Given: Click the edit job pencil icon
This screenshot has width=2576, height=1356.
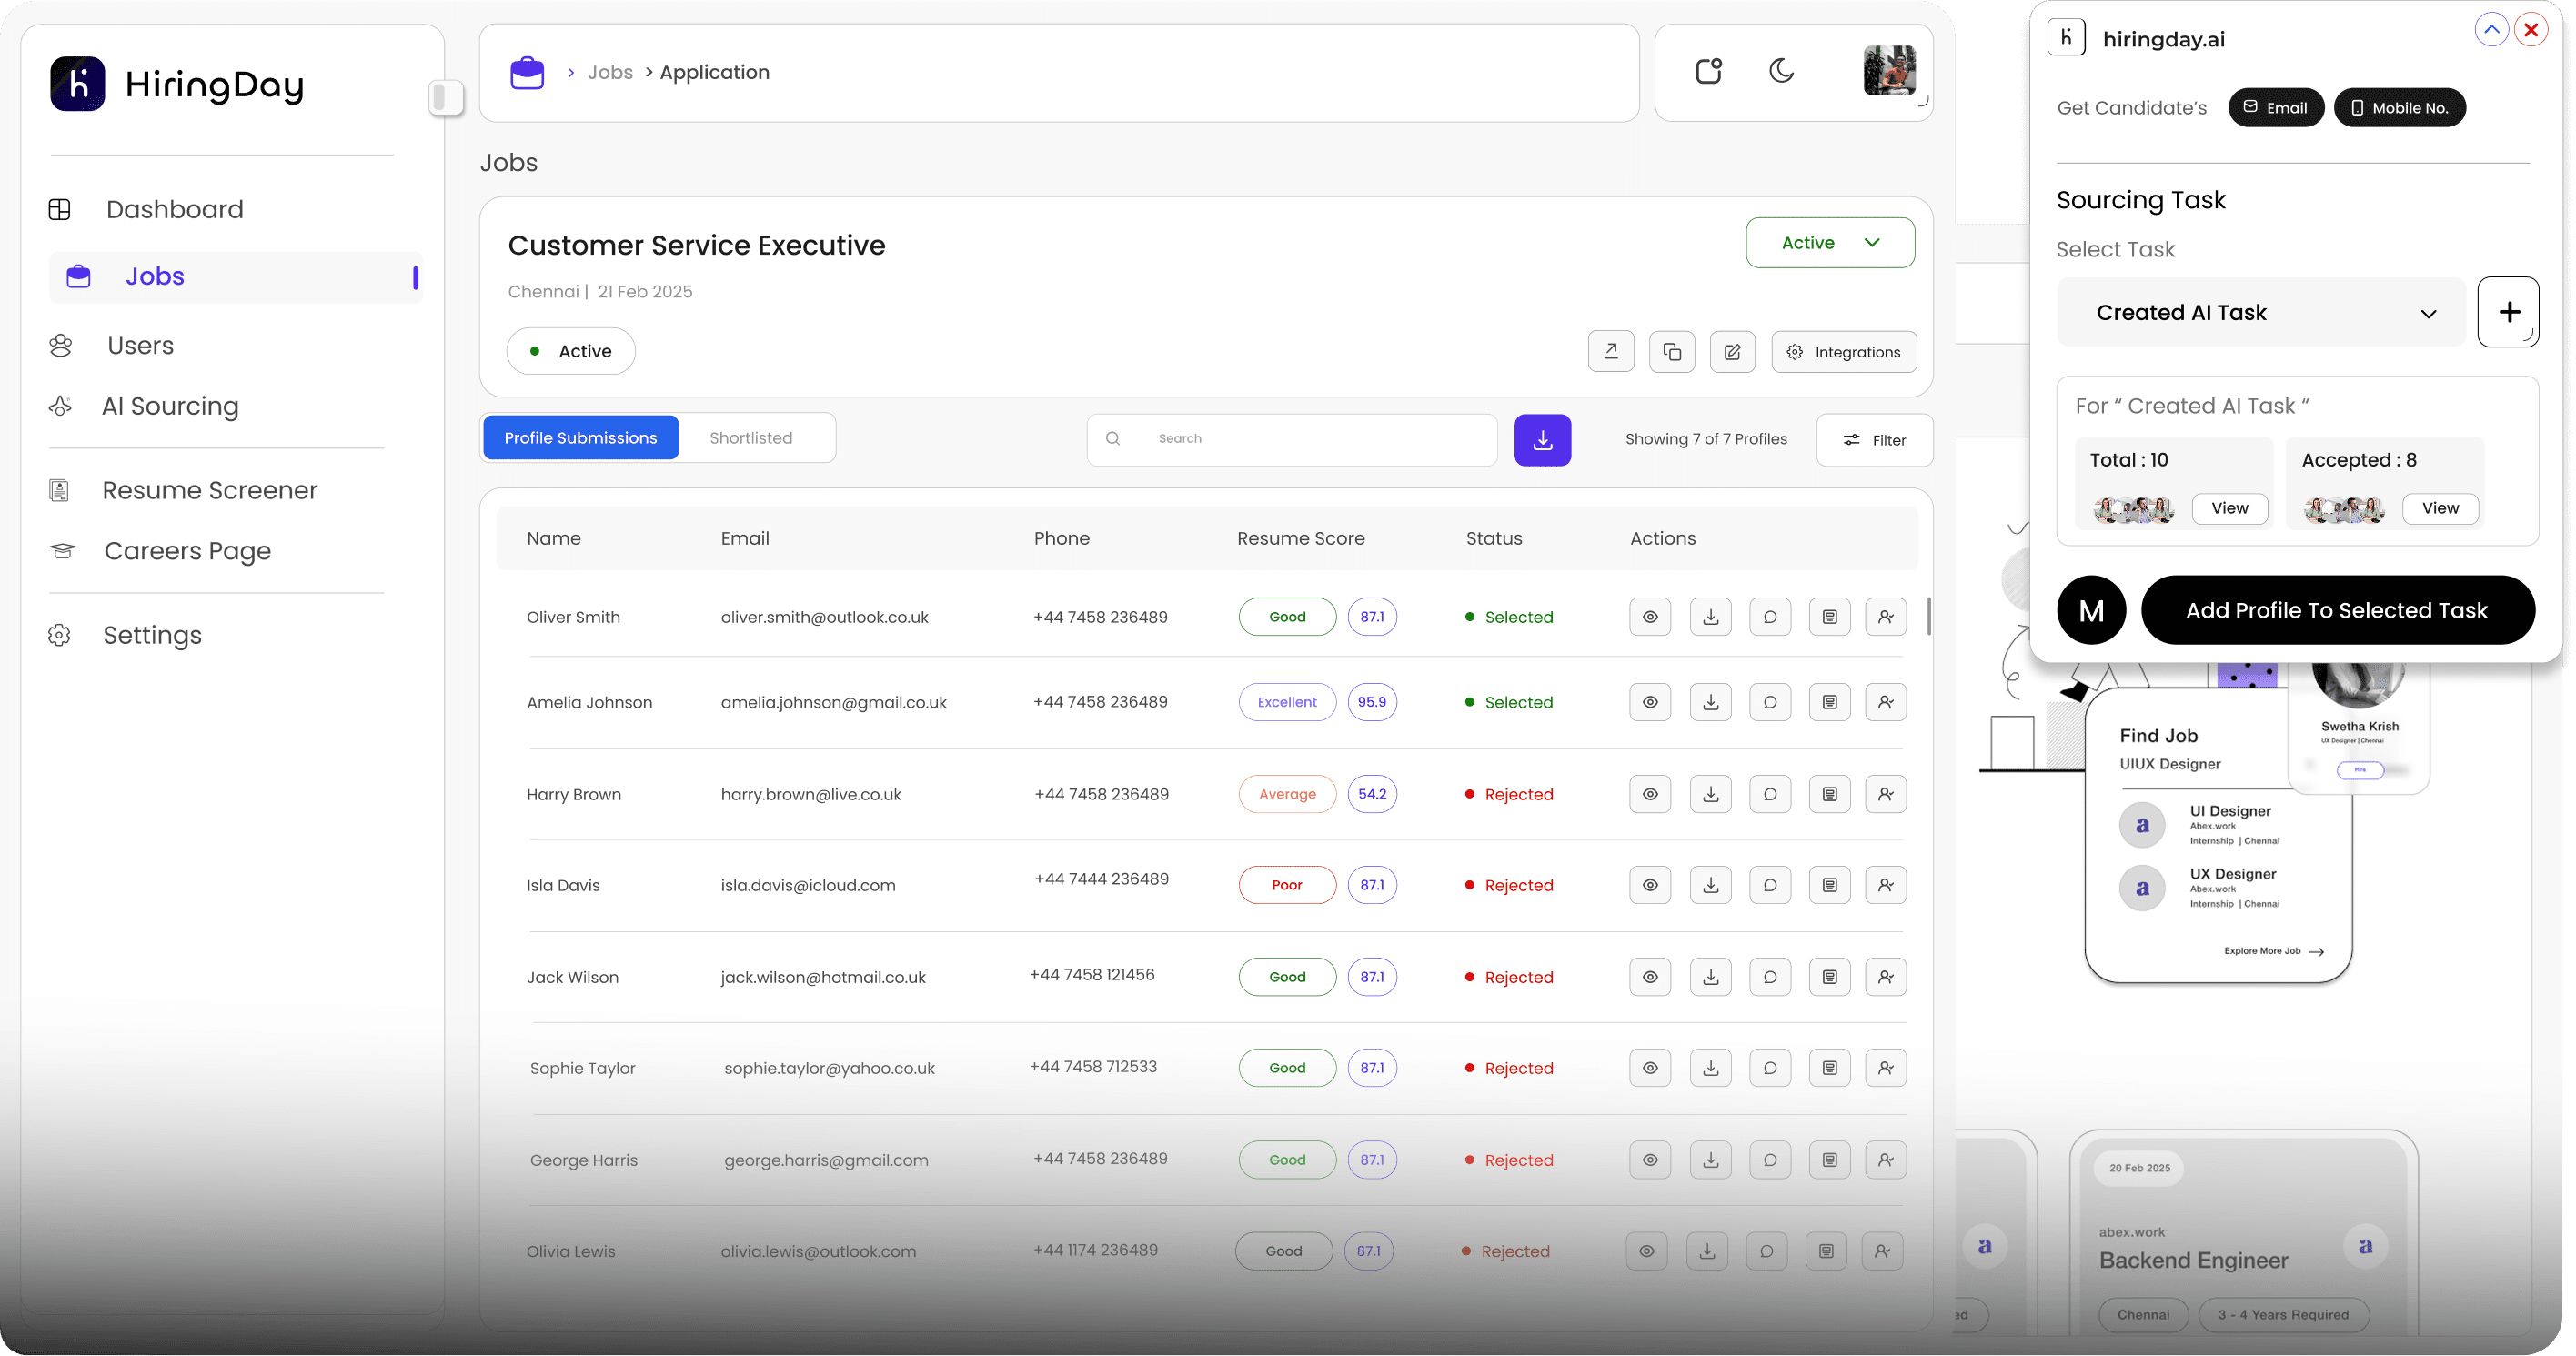Looking at the screenshot, I should pyautogui.click(x=1732, y=351).
